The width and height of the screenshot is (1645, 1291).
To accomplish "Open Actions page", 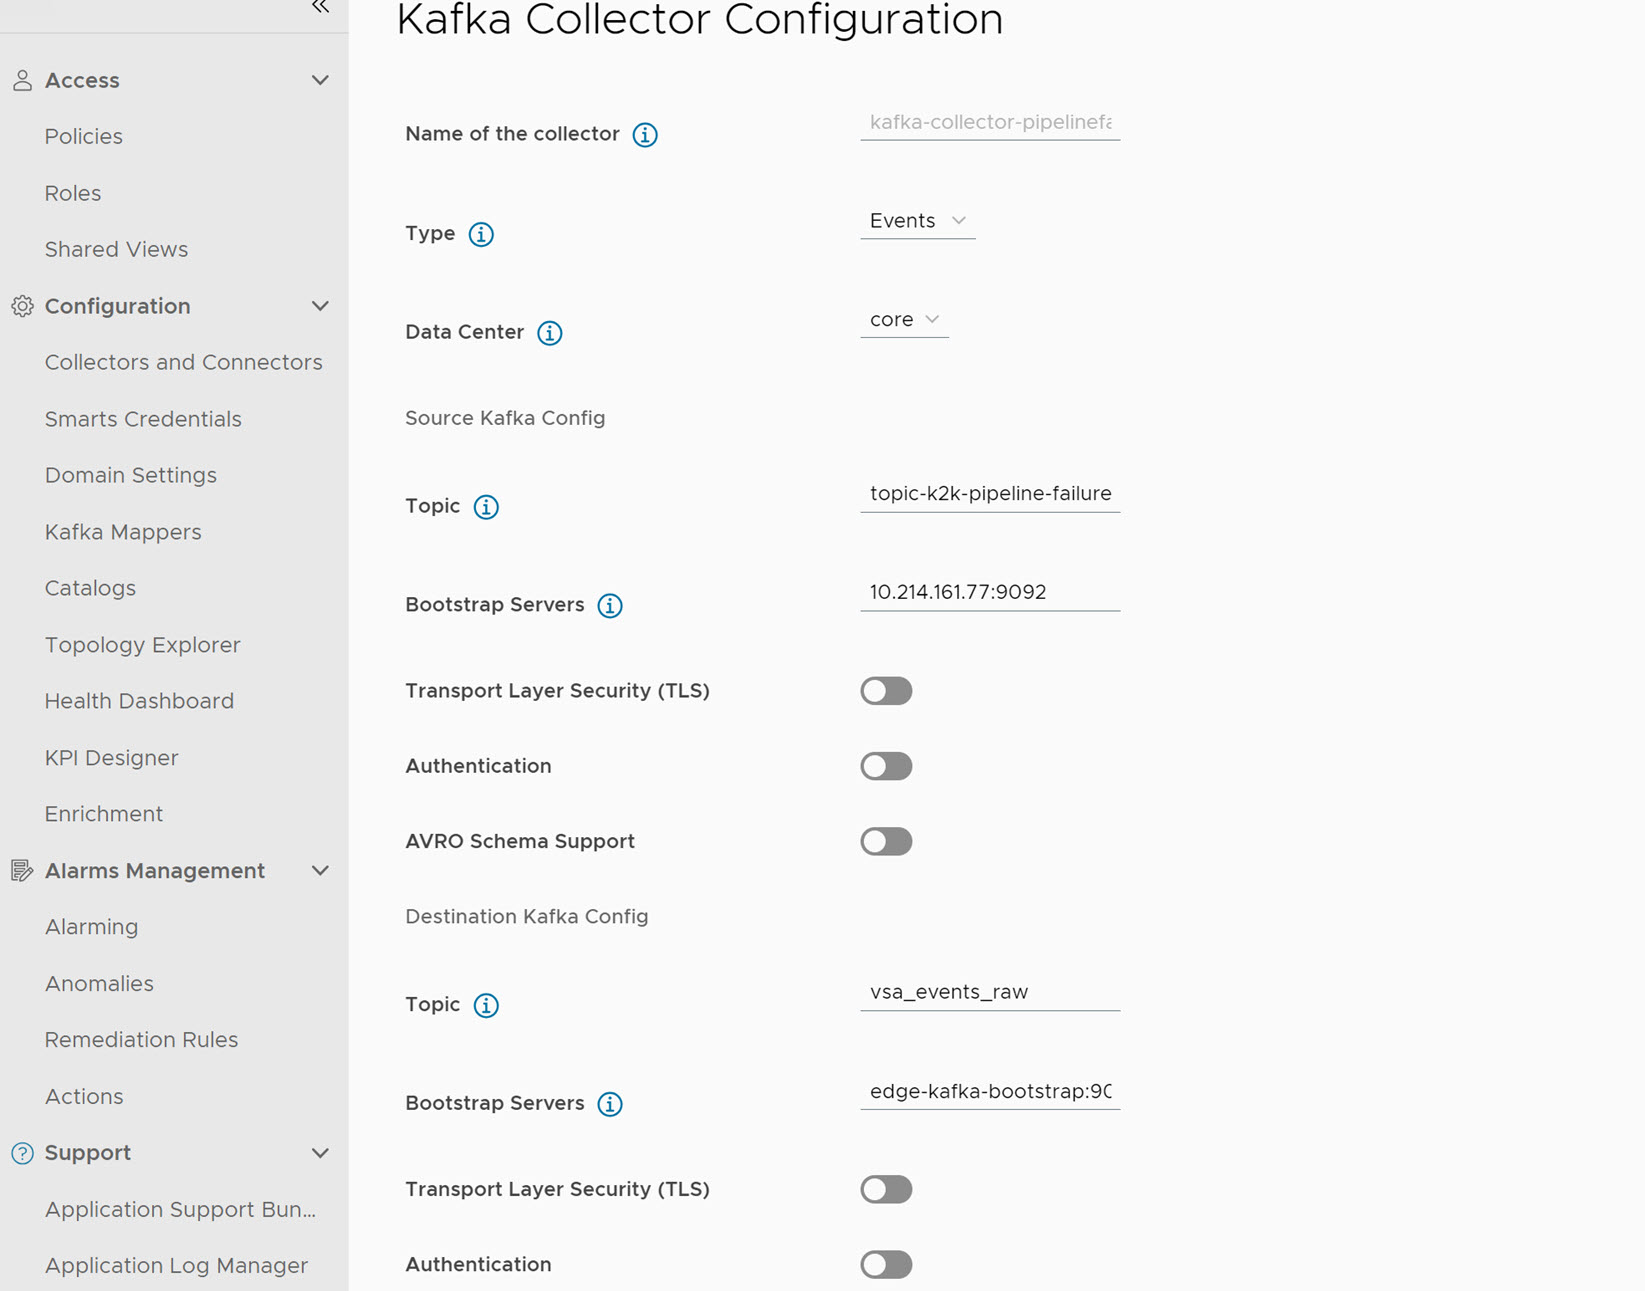I will pyautogui.click(x=84, y=1097).
